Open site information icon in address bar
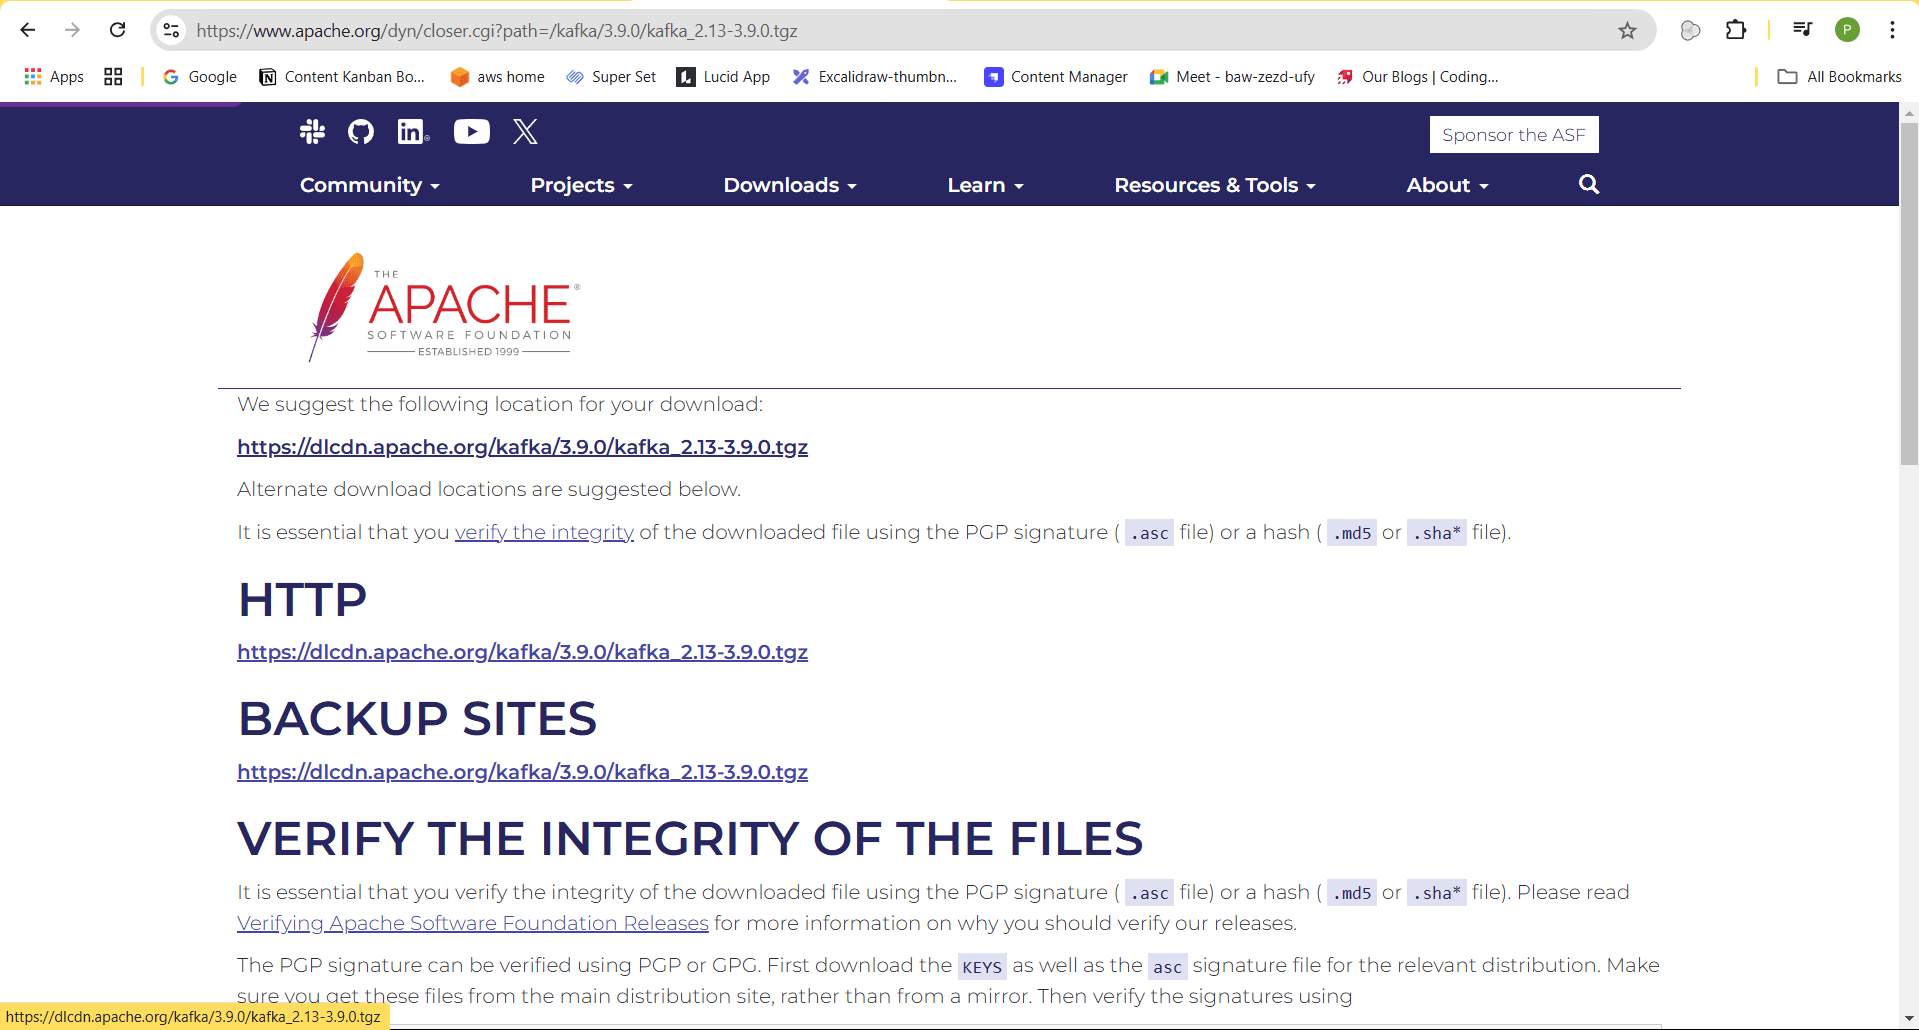 [172, 30]
